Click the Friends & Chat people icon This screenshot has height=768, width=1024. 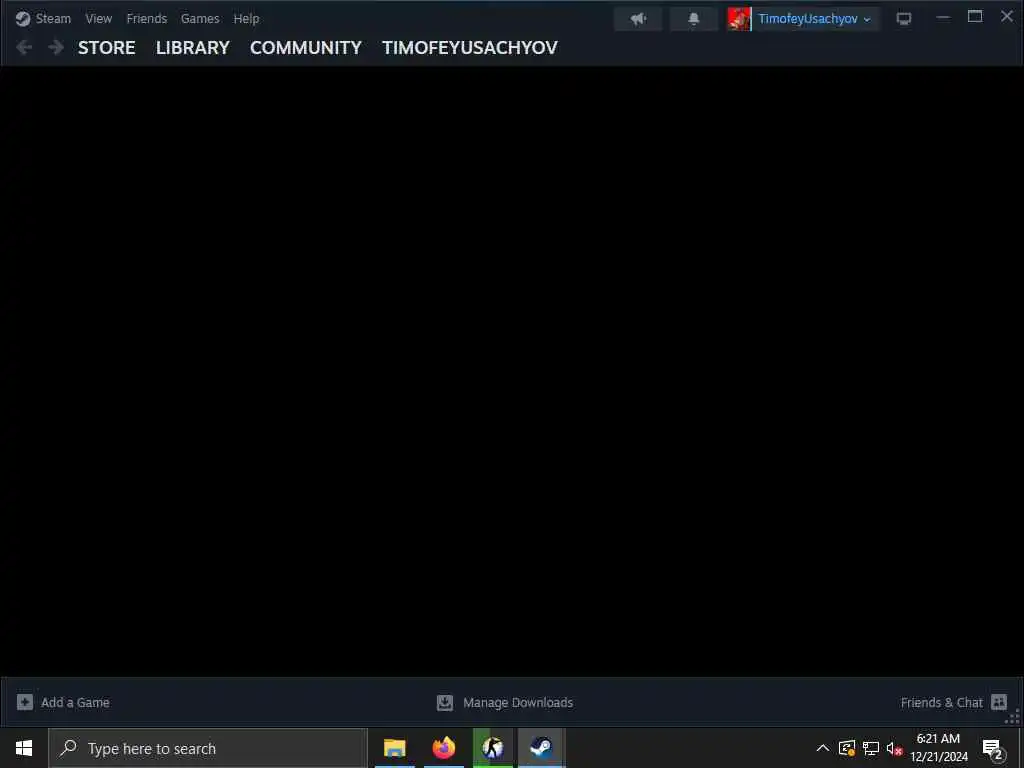[x=999, y=702]
